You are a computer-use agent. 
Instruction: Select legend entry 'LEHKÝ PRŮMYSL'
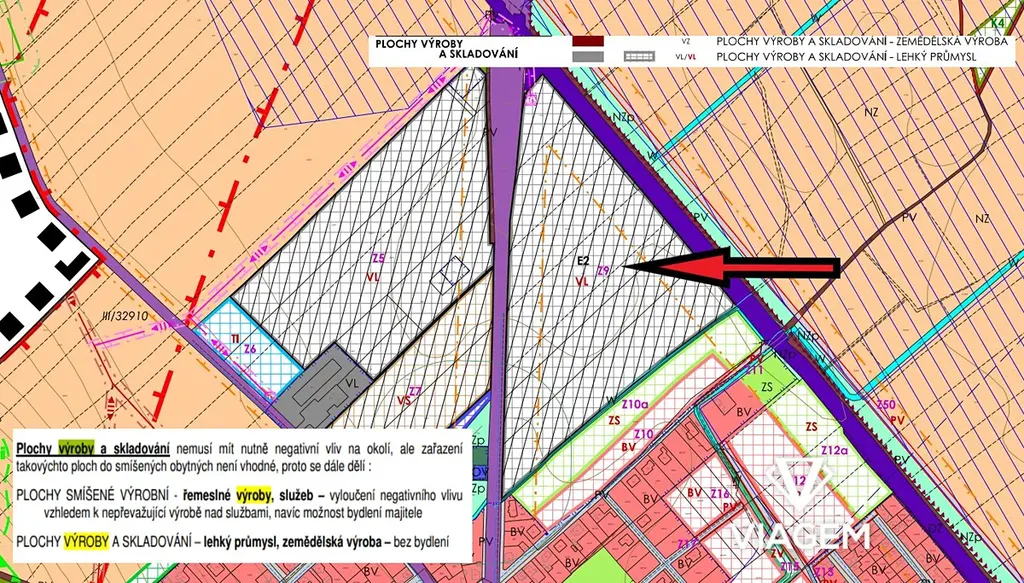pyautogui.click(x=845, y=57)
